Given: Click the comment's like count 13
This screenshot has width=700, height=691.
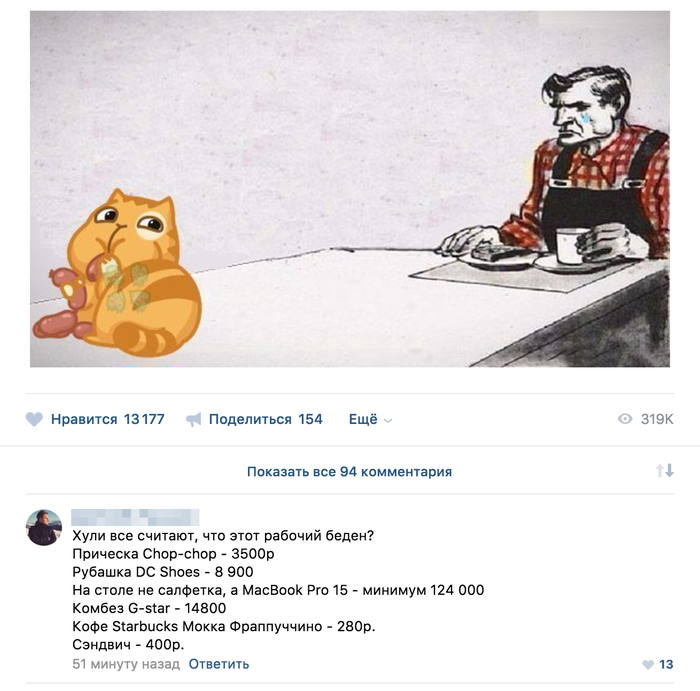Looking at the screenshot, I should (x=666, y=665).
